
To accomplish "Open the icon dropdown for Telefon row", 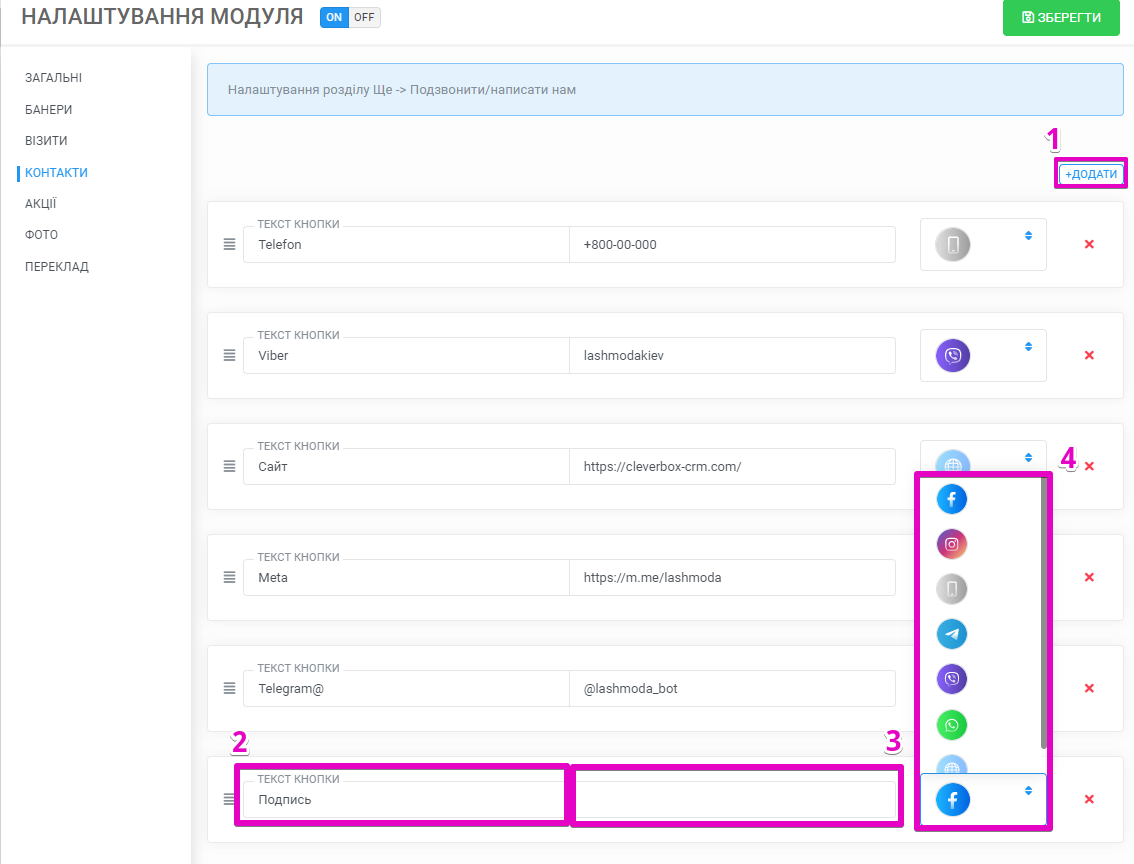I will click(x=983, y=244).
